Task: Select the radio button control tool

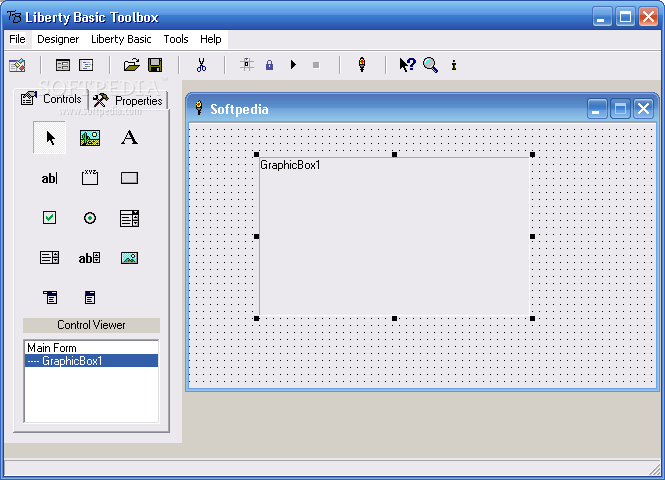Action: tap(89, 218)
